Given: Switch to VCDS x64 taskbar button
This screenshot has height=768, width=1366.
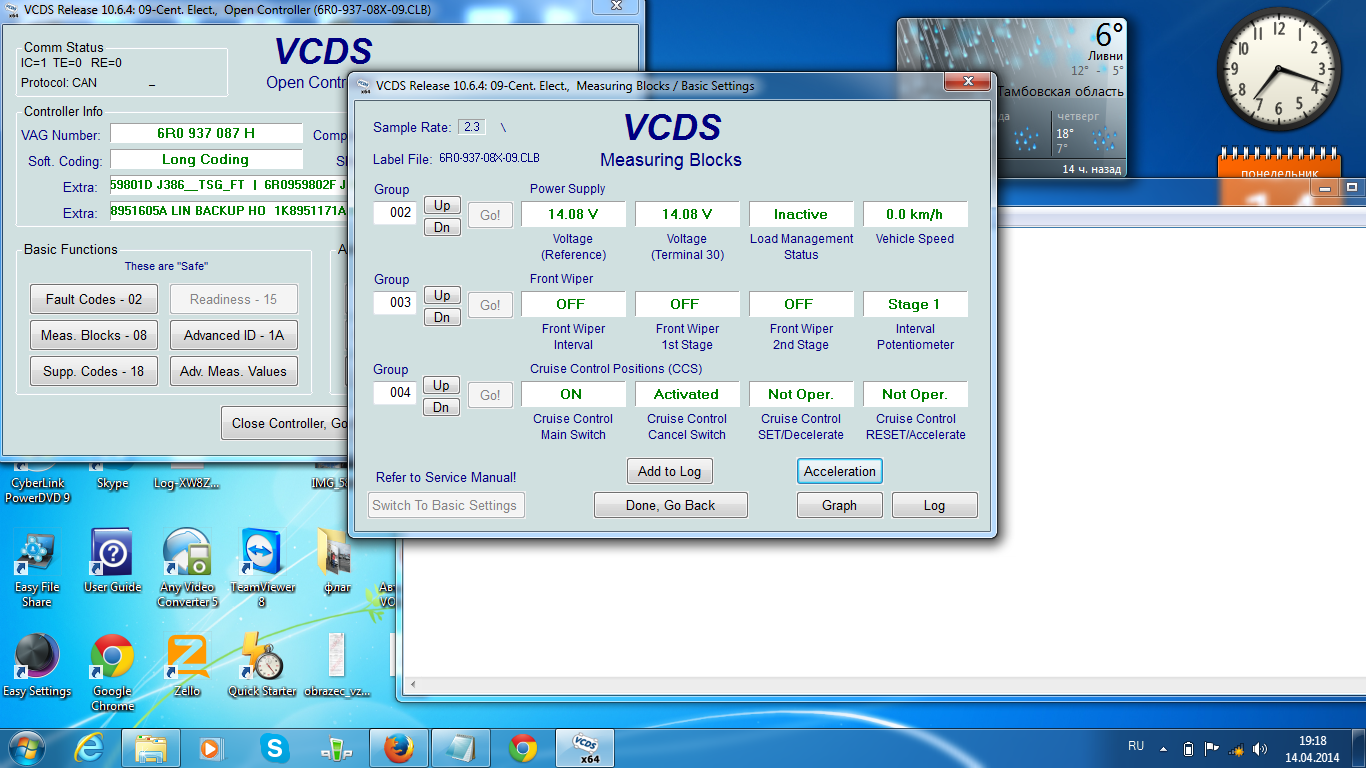Looking at the screenshot, I should [x=584, y=748].
